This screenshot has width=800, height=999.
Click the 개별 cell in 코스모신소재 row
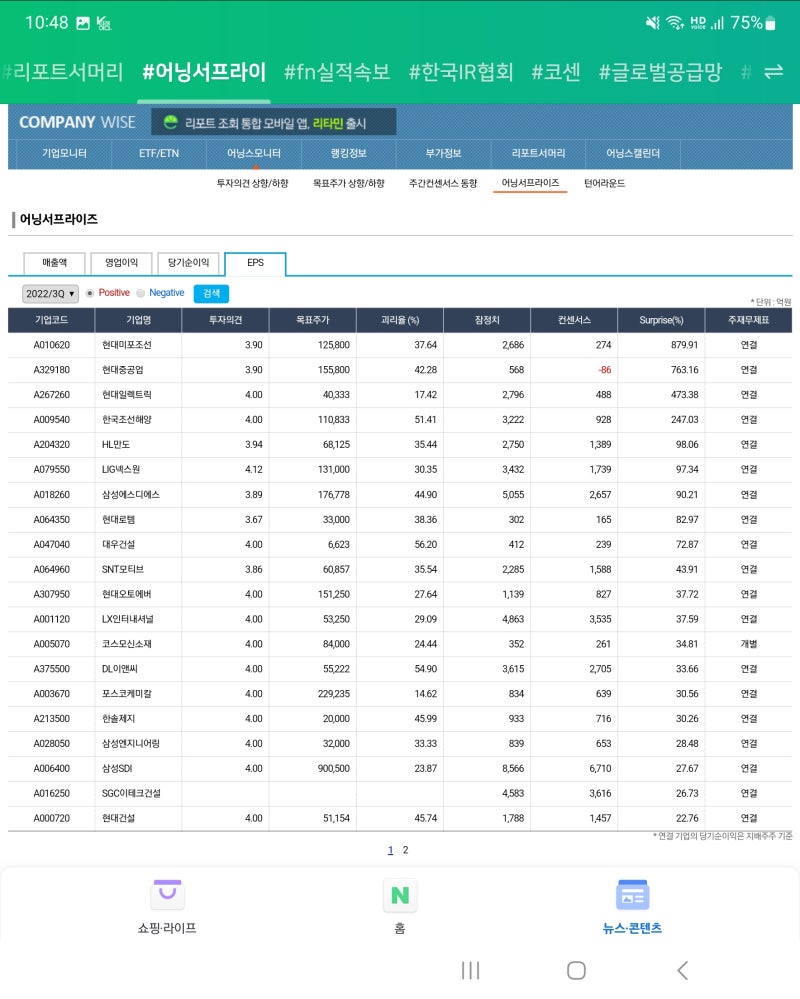coord(749,644)
